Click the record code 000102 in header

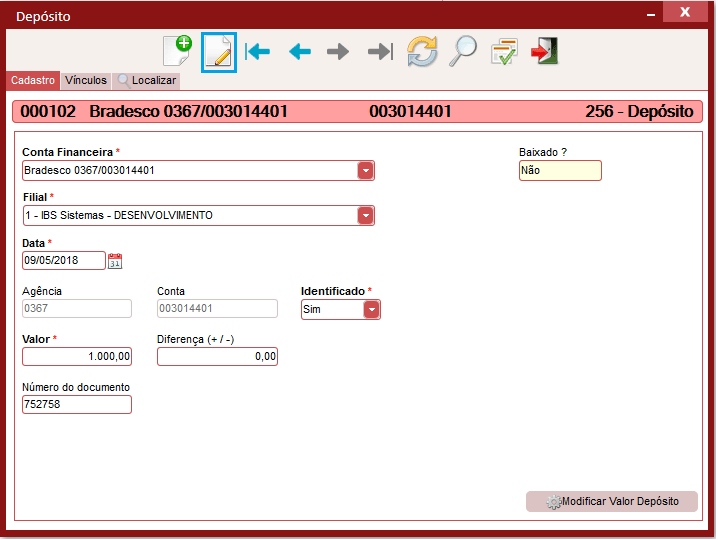click(x=48, y=111)
